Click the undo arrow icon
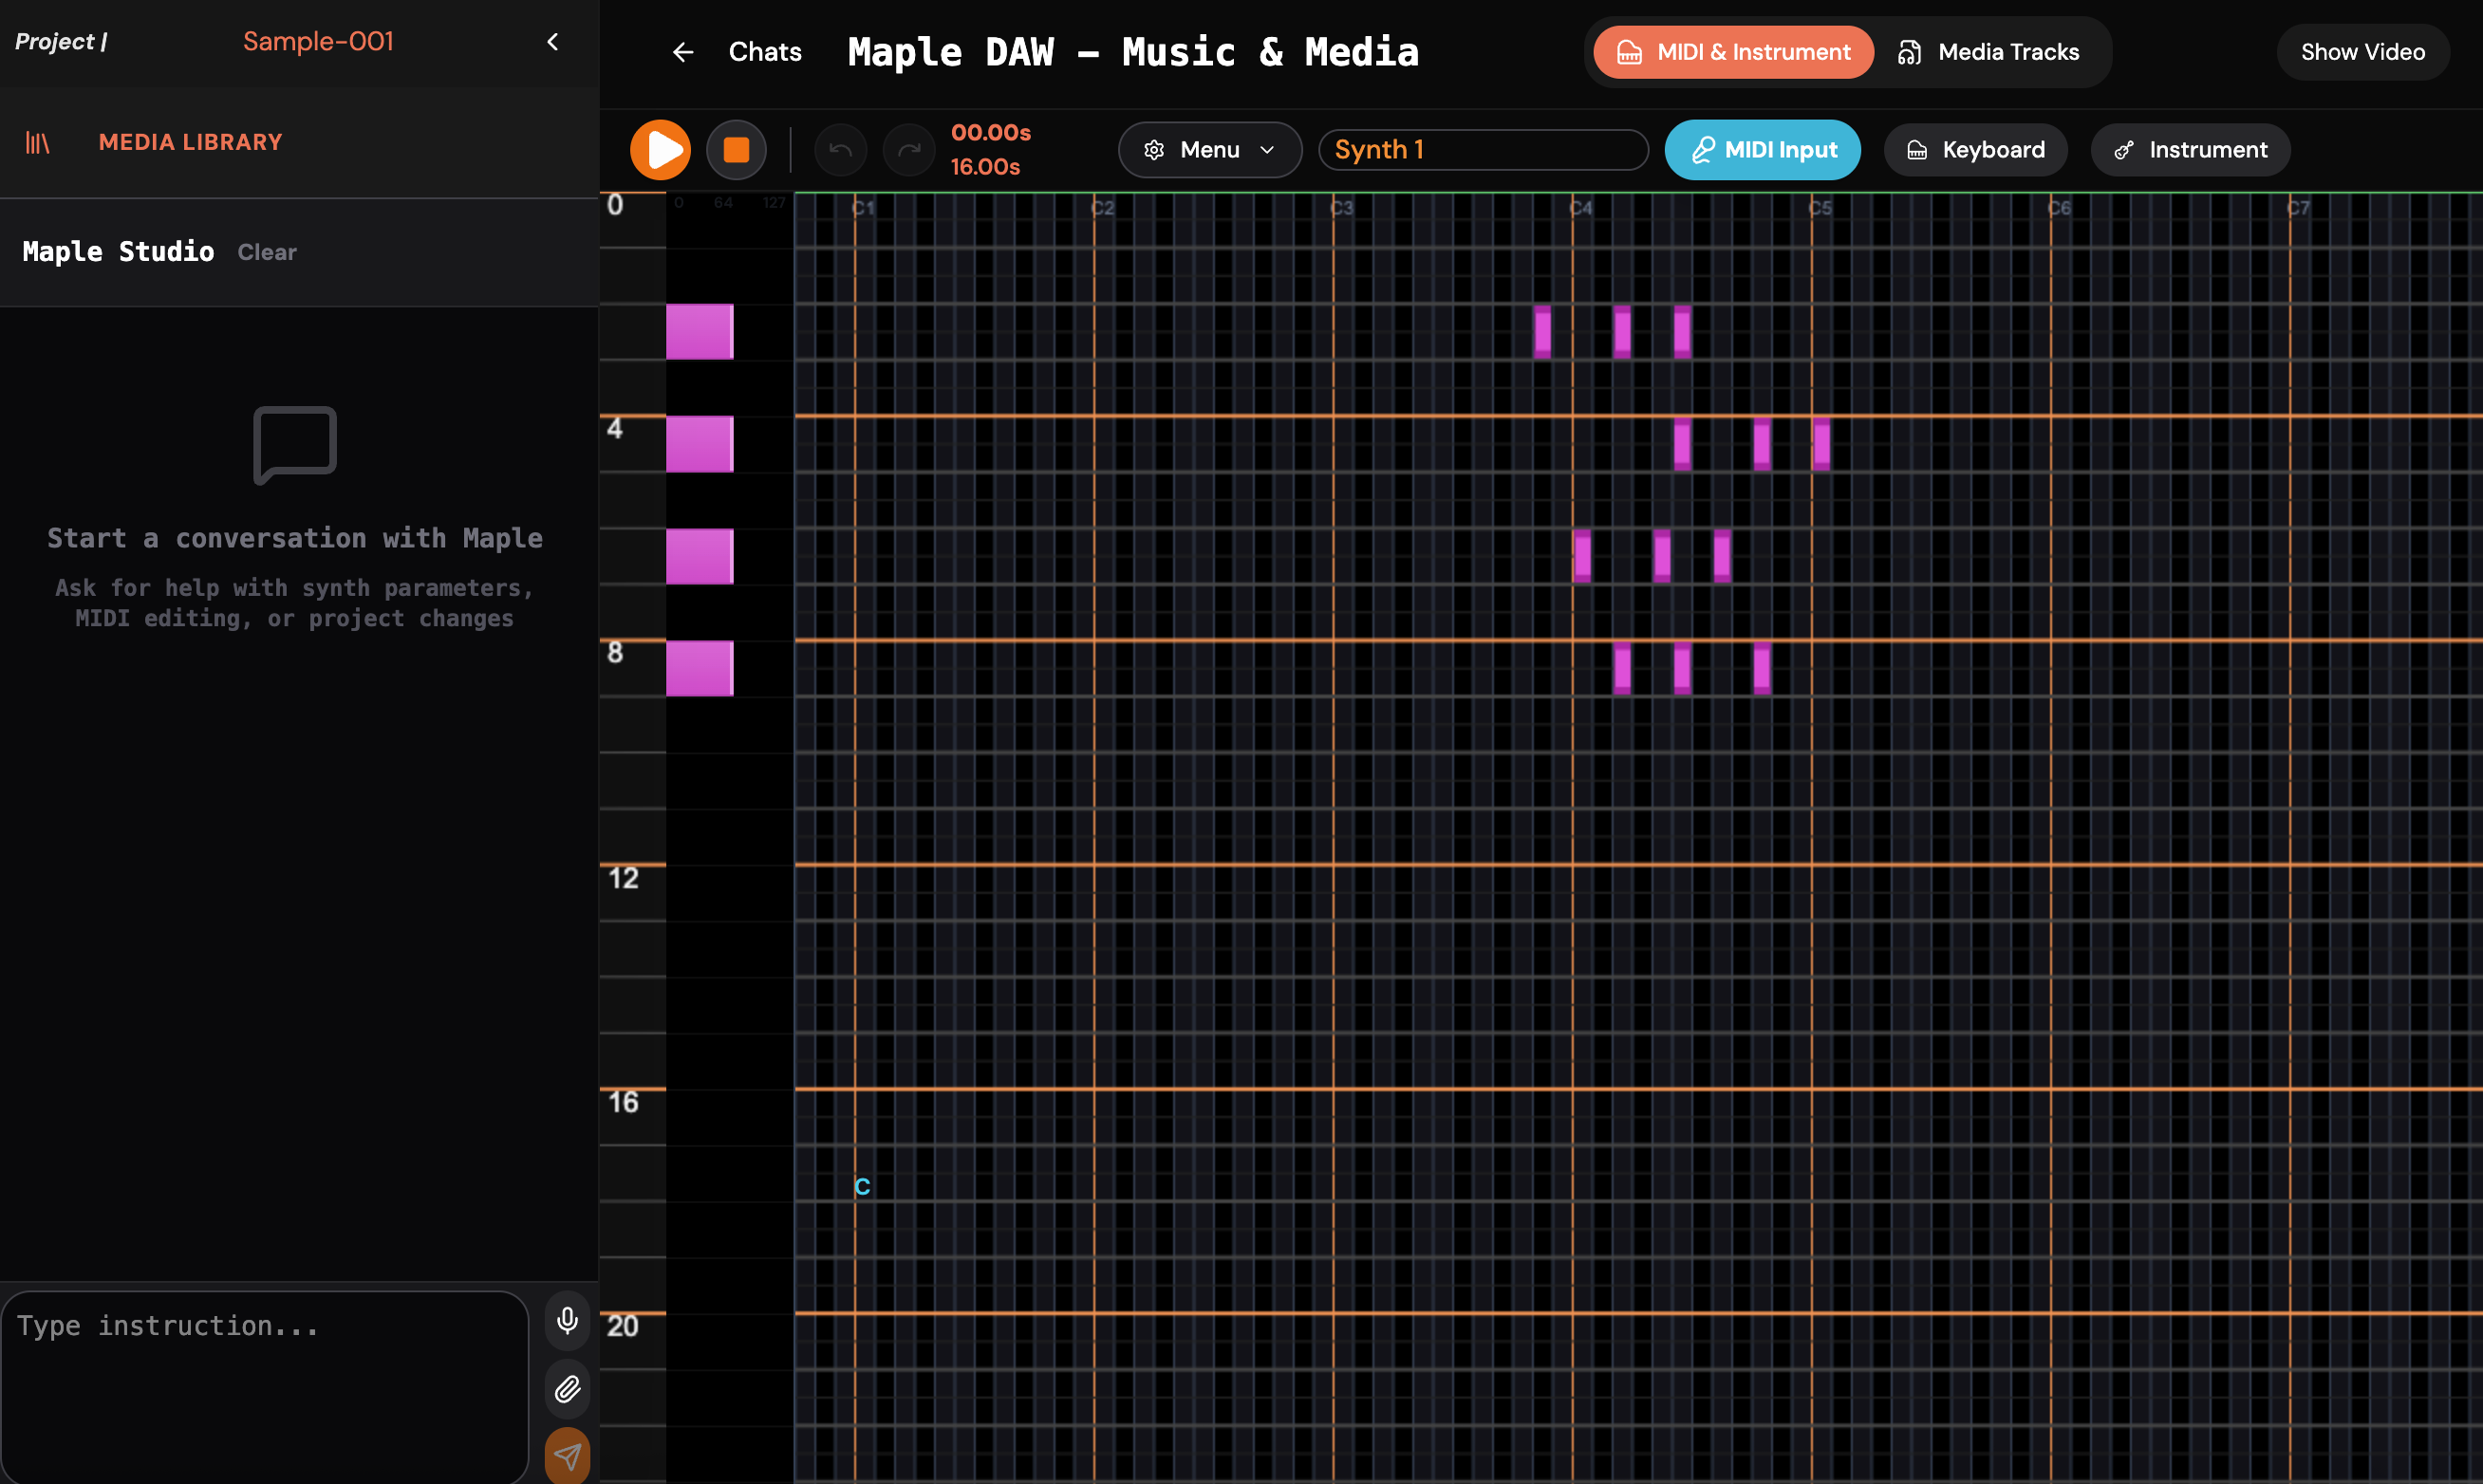Screen dimensions: 2483x1484 841,150
